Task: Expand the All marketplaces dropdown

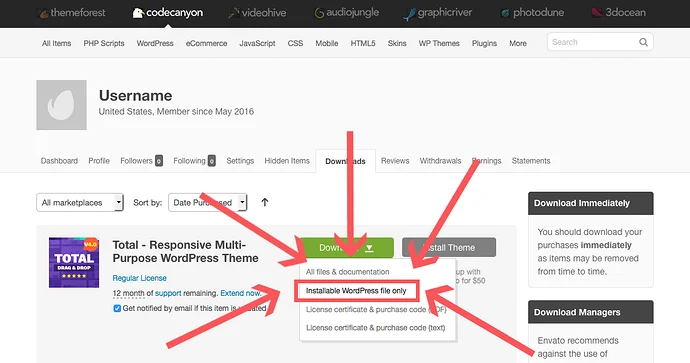Action: (x=80, y=202)
